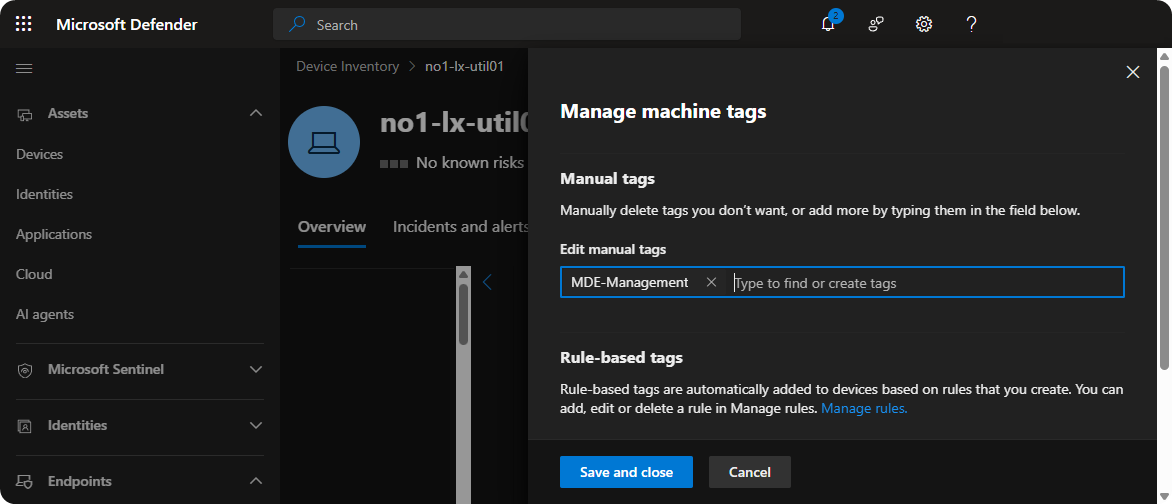Open the notifications bell
This screenshot has height=504, width=1172.
point(828,24)
